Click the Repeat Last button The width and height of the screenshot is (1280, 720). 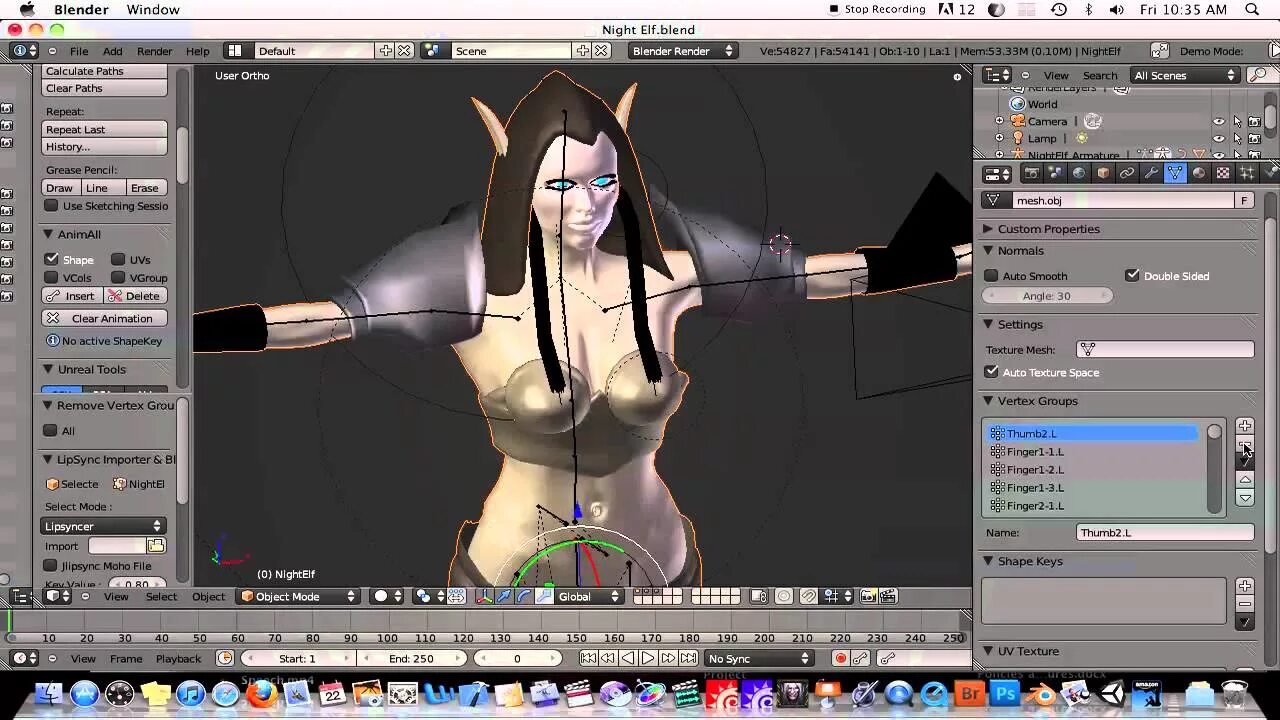click(104, 129)
